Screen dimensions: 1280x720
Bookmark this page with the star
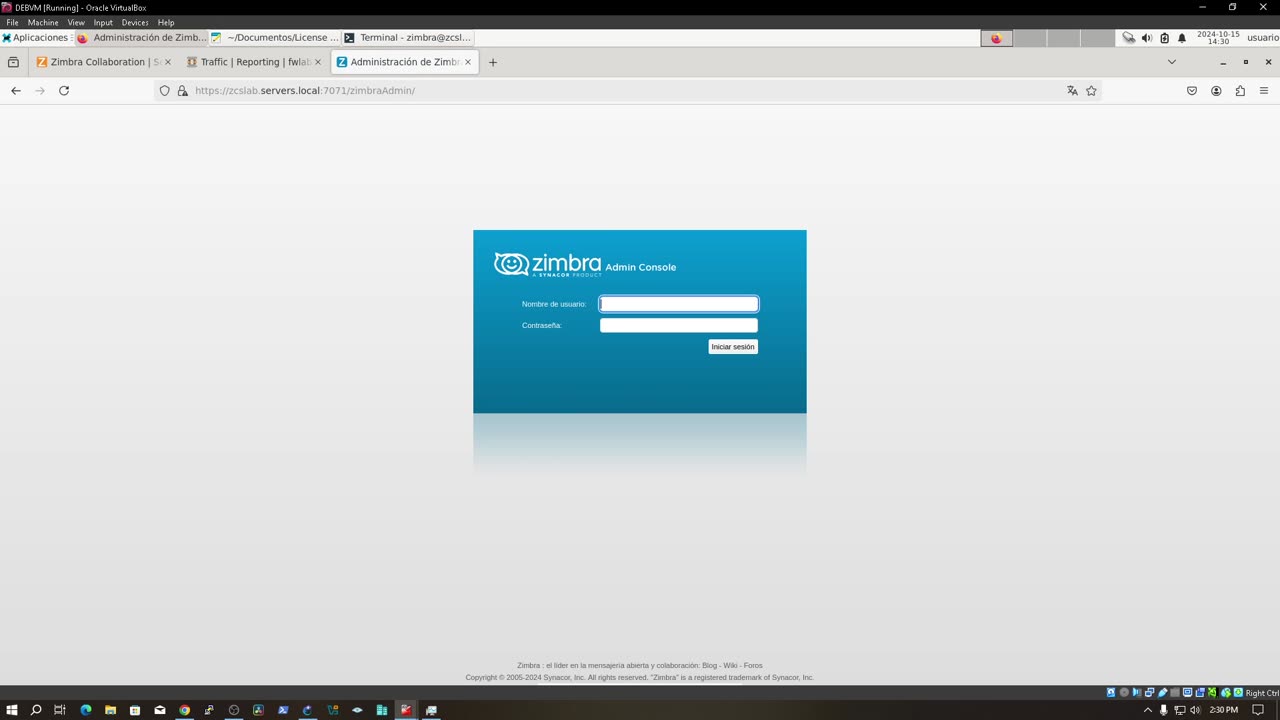click(x=1091, y=91)
